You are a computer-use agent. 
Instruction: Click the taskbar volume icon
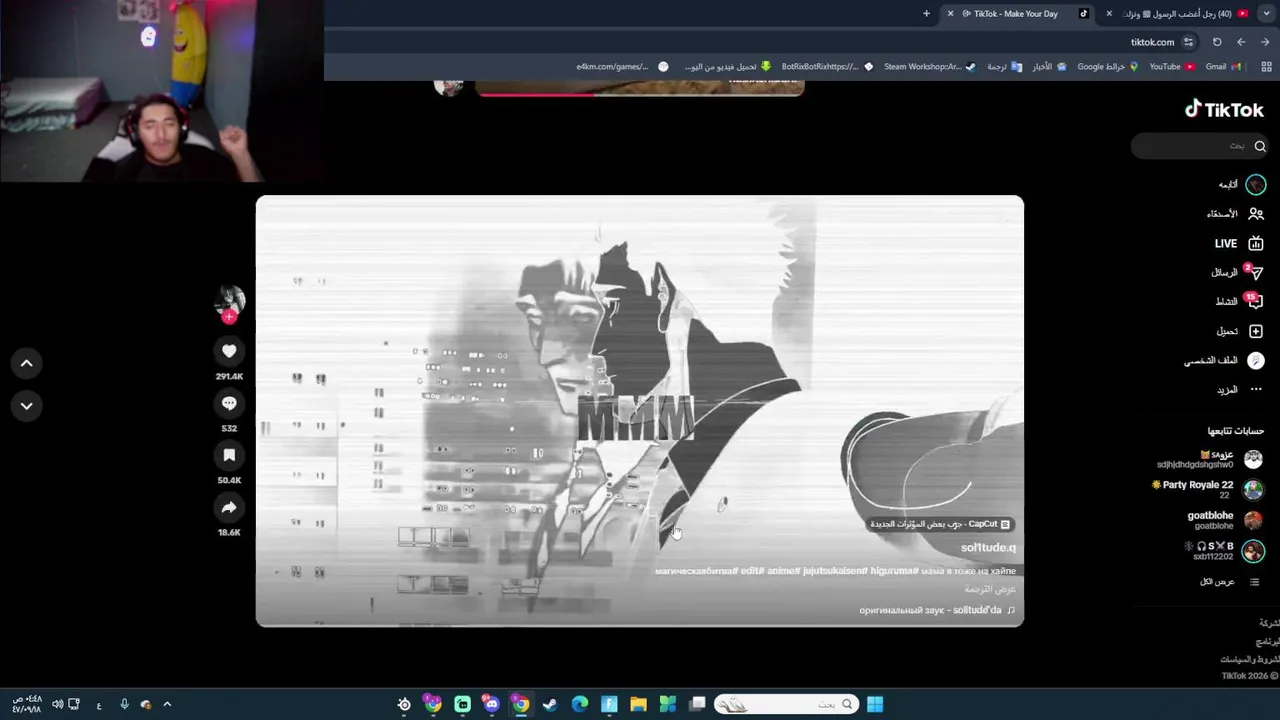(57, 704)
